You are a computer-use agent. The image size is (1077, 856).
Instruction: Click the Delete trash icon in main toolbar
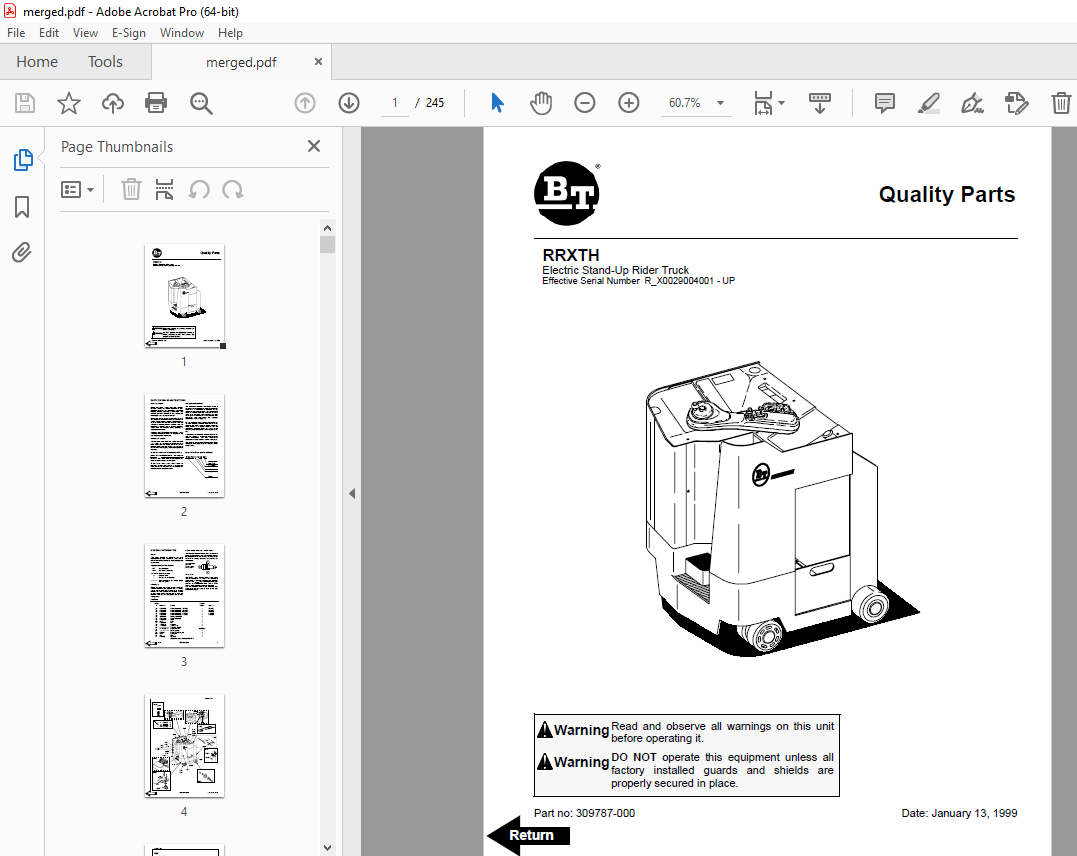[1061, 103]
